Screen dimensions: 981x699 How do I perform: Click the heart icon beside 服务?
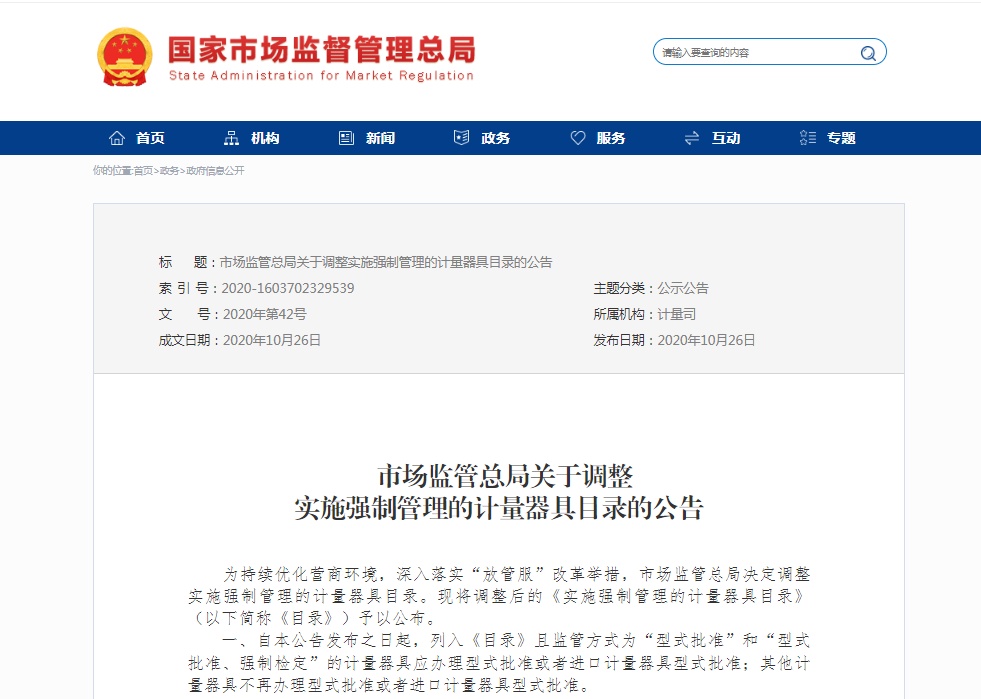click(x=577, y=138)
